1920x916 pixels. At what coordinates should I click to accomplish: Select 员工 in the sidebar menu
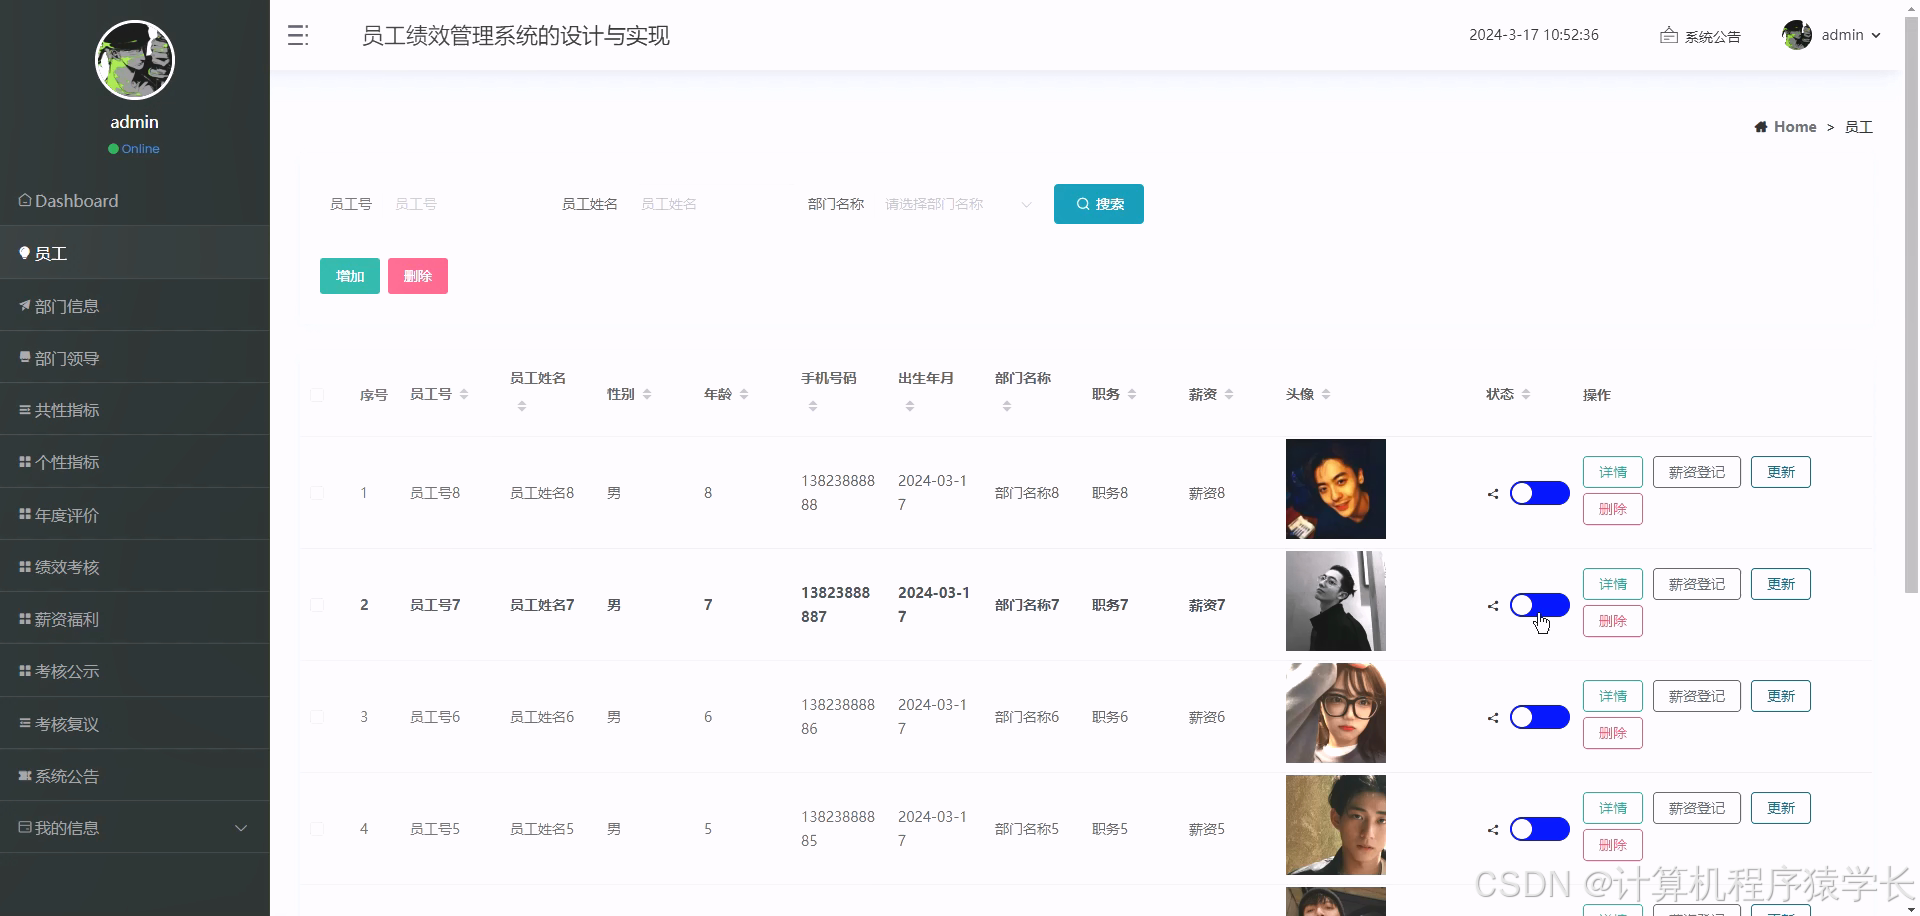click(x=135, y=253)
